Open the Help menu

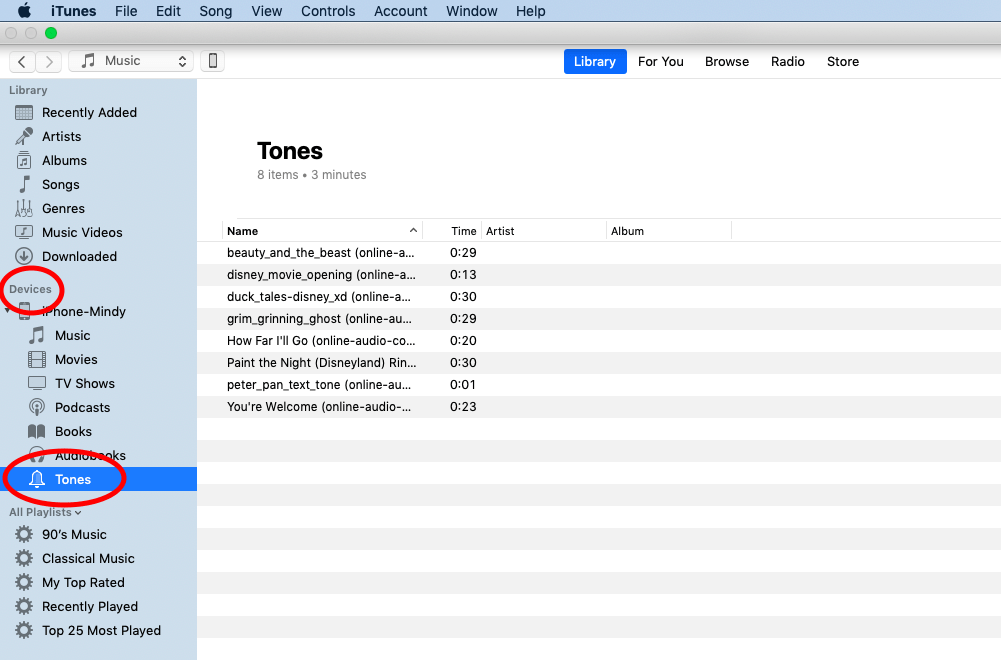tap(531, 11)
